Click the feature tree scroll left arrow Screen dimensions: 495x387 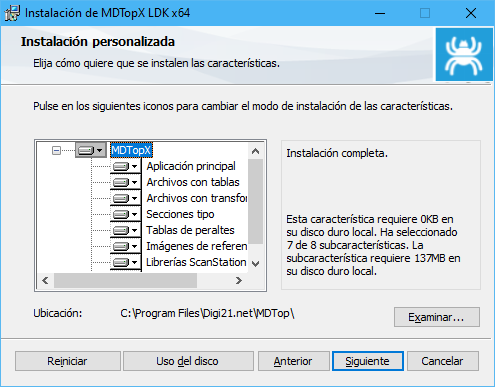pyautogui.click(x=45, y=281)
